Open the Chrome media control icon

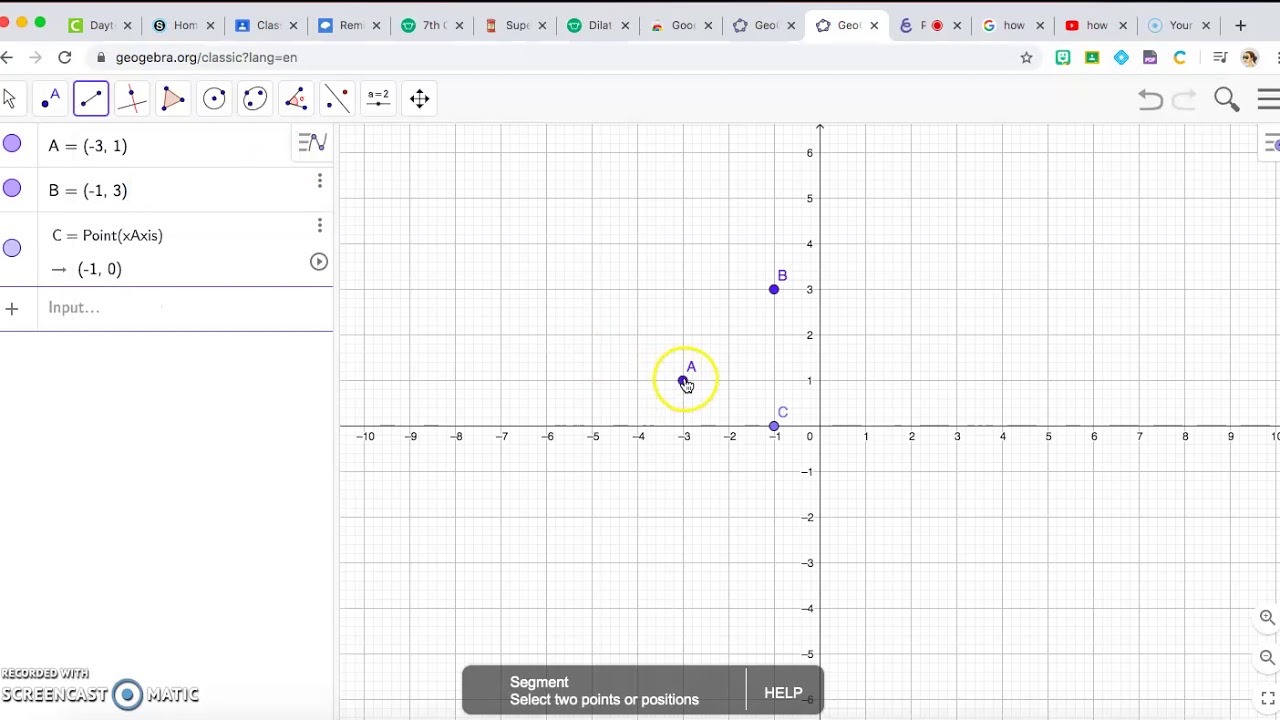[1220, 58]
